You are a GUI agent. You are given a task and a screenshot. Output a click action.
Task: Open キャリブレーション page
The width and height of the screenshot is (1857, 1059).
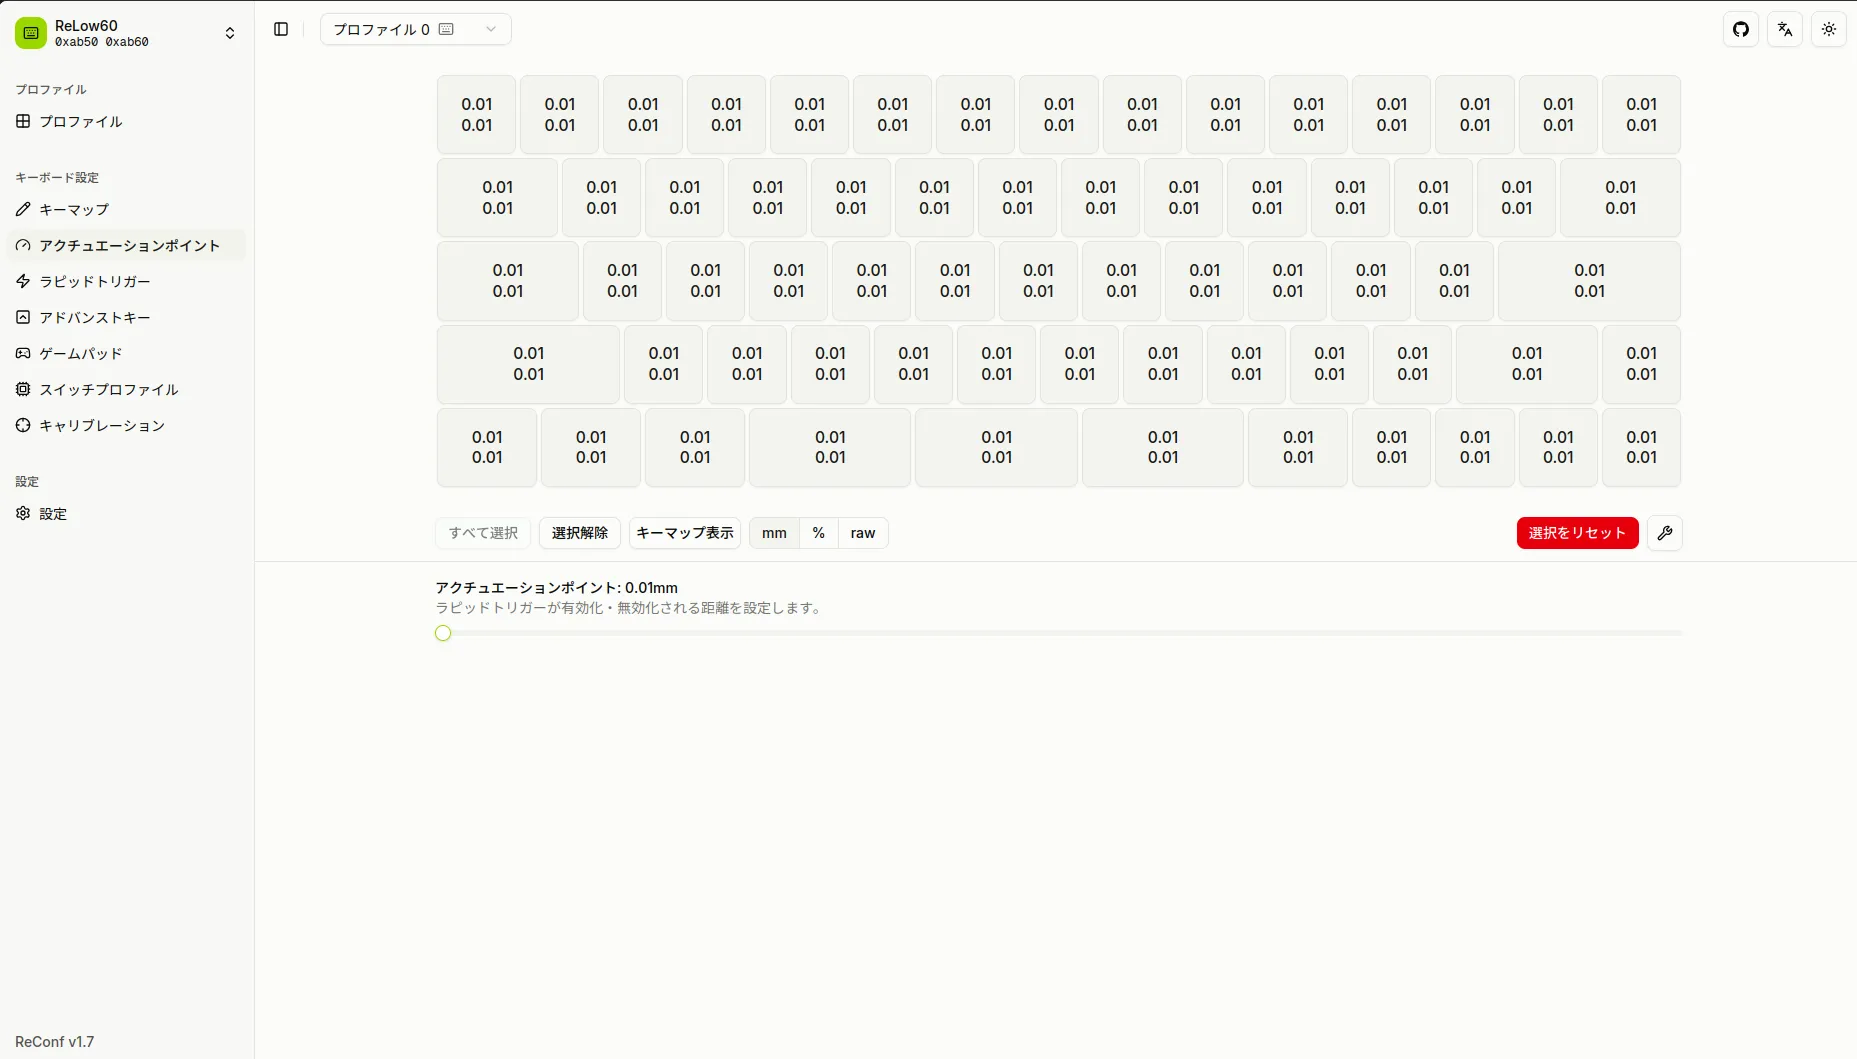127,425
